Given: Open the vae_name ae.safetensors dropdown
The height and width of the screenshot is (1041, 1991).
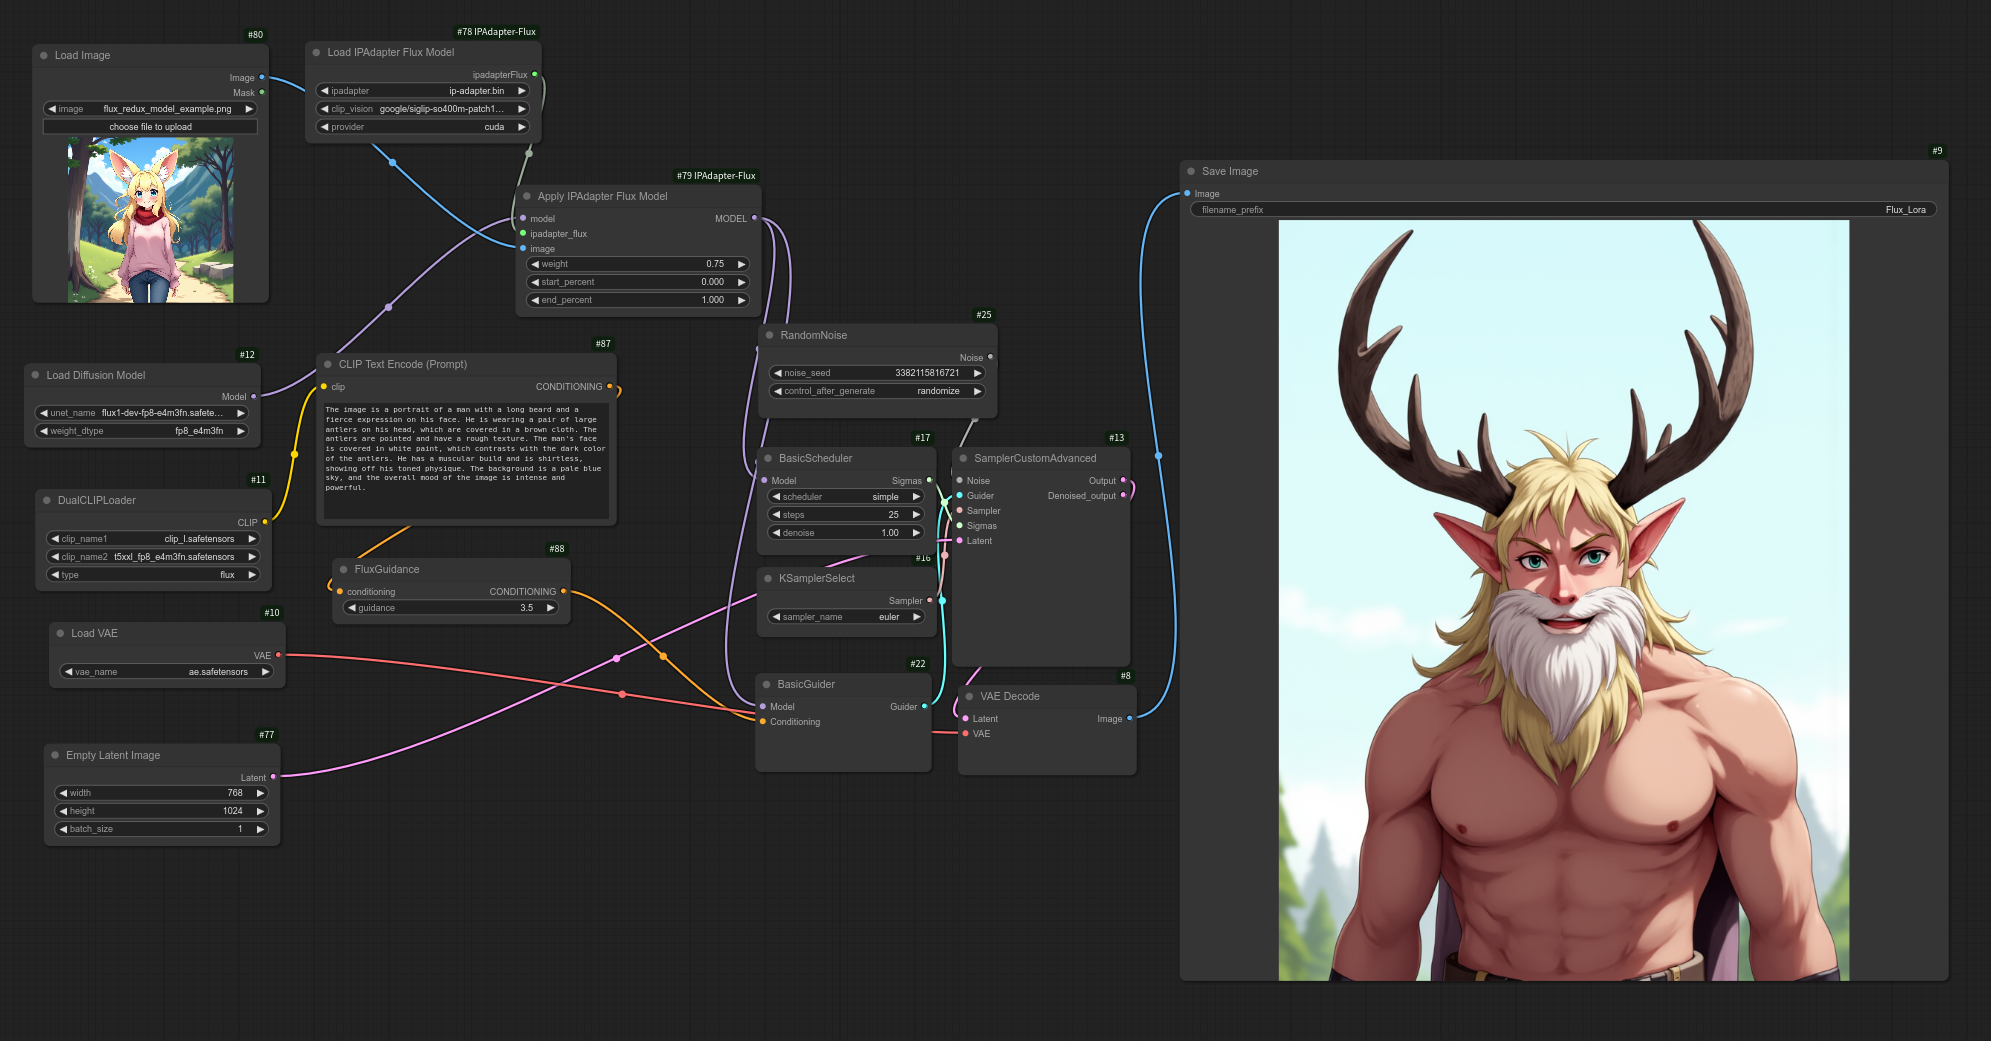Looking at the screenshot, I should click(167, 672).
